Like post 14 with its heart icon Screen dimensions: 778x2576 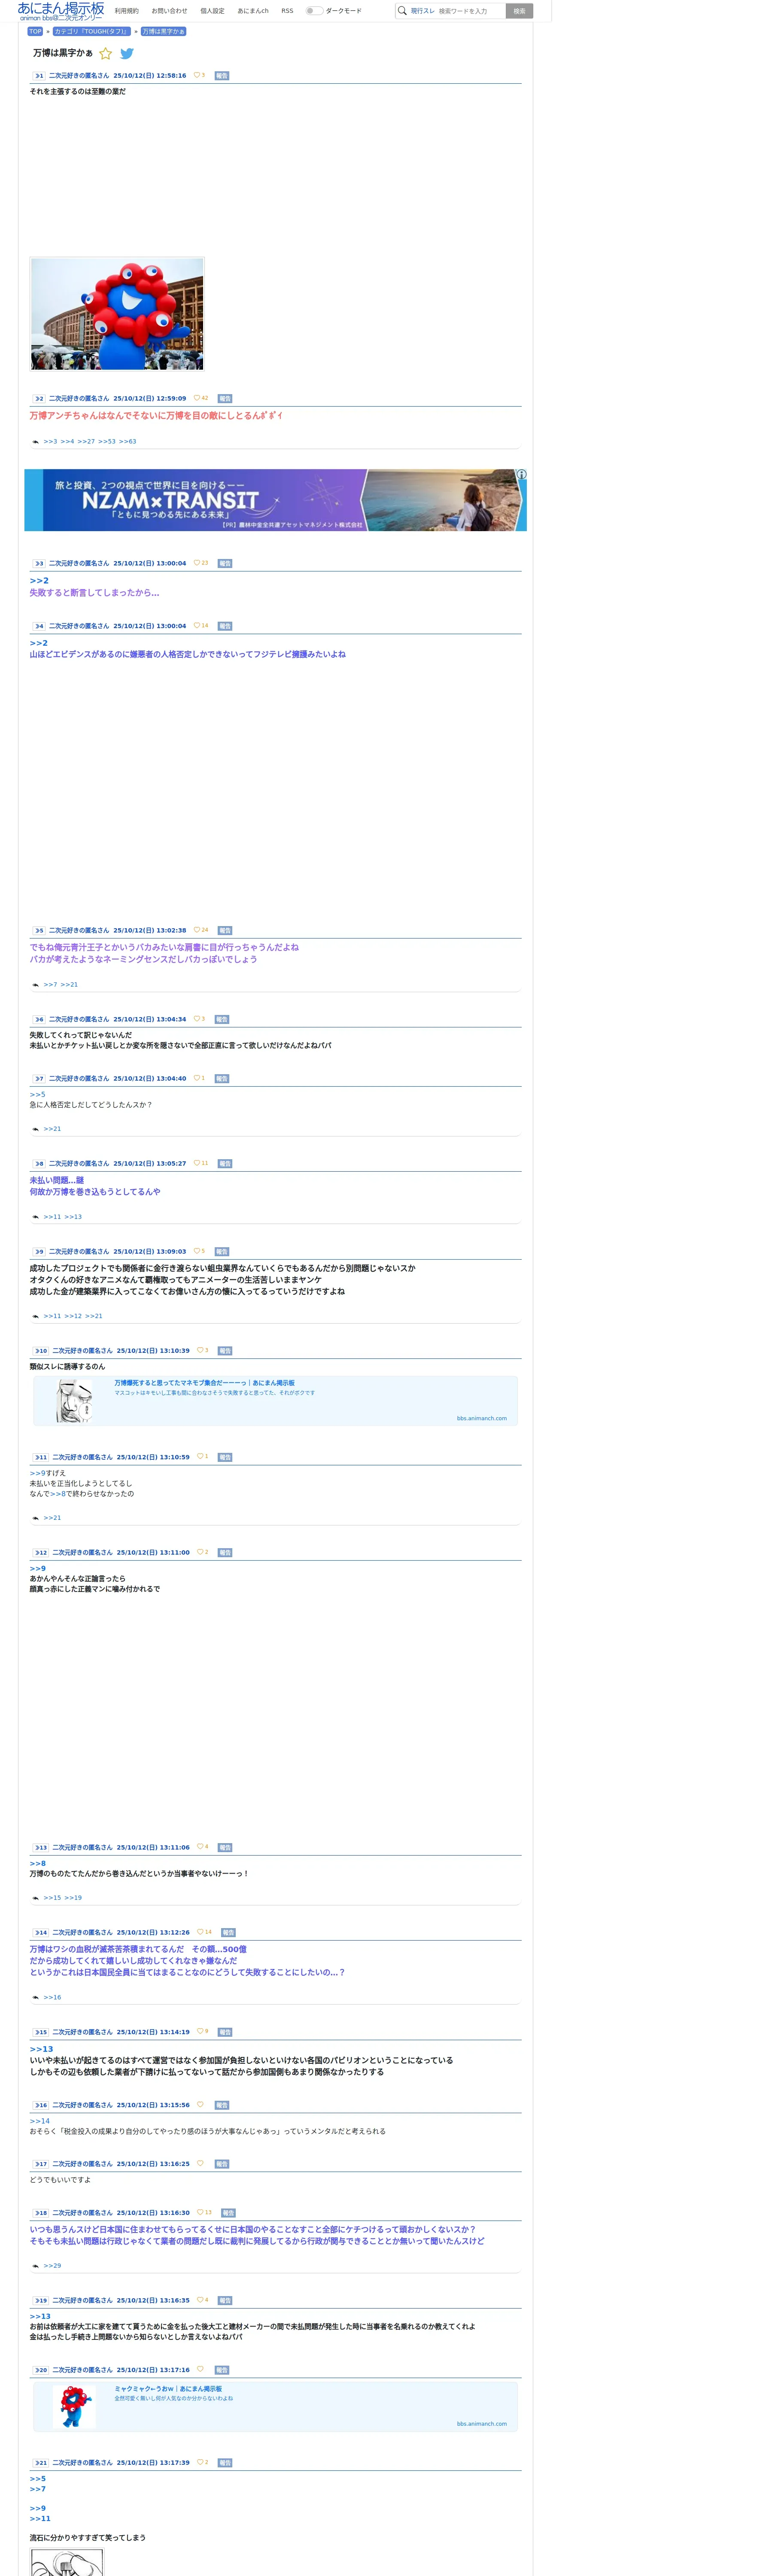click(x=200, y=1932)
